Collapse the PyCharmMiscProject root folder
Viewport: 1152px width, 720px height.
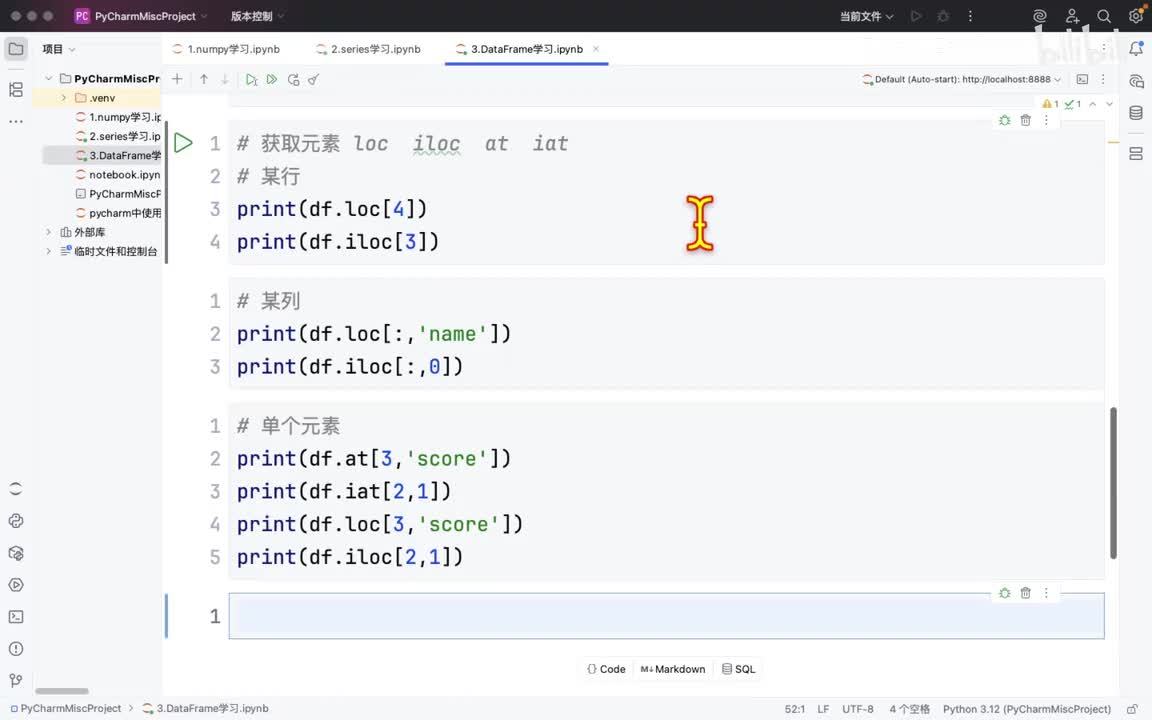click(48, 79)
